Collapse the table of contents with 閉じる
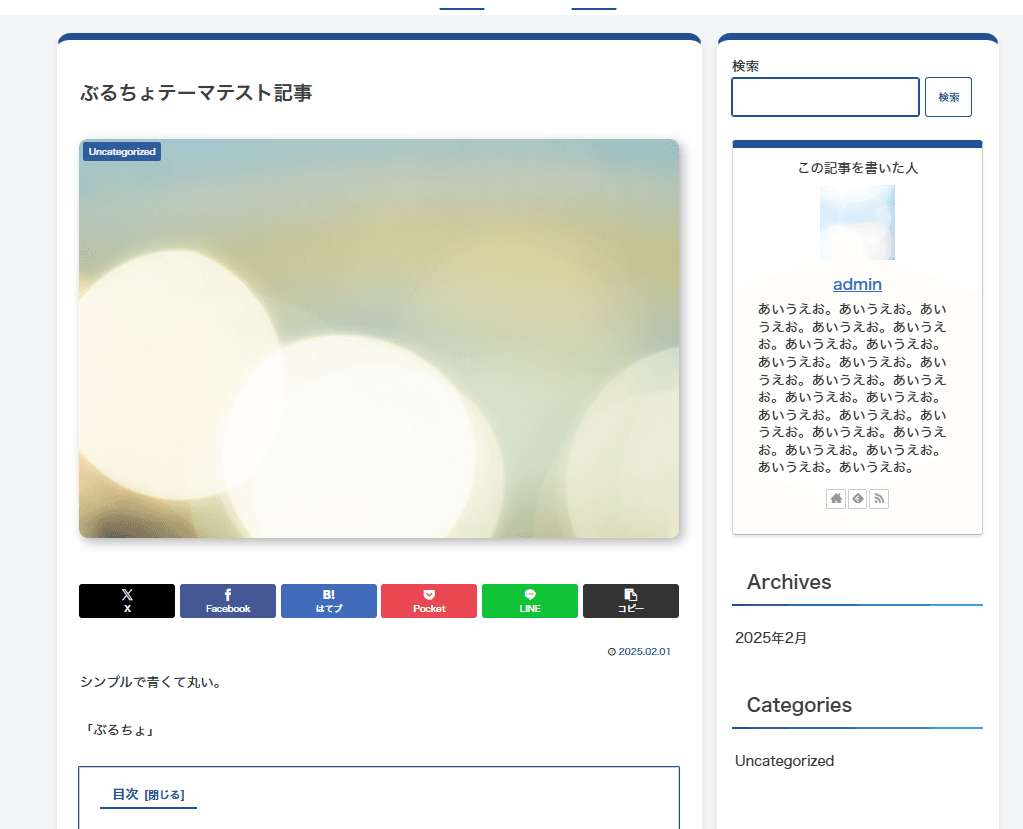Viewport: 1023px width, 829px height. pyautogui.click(x=164, y=795)
